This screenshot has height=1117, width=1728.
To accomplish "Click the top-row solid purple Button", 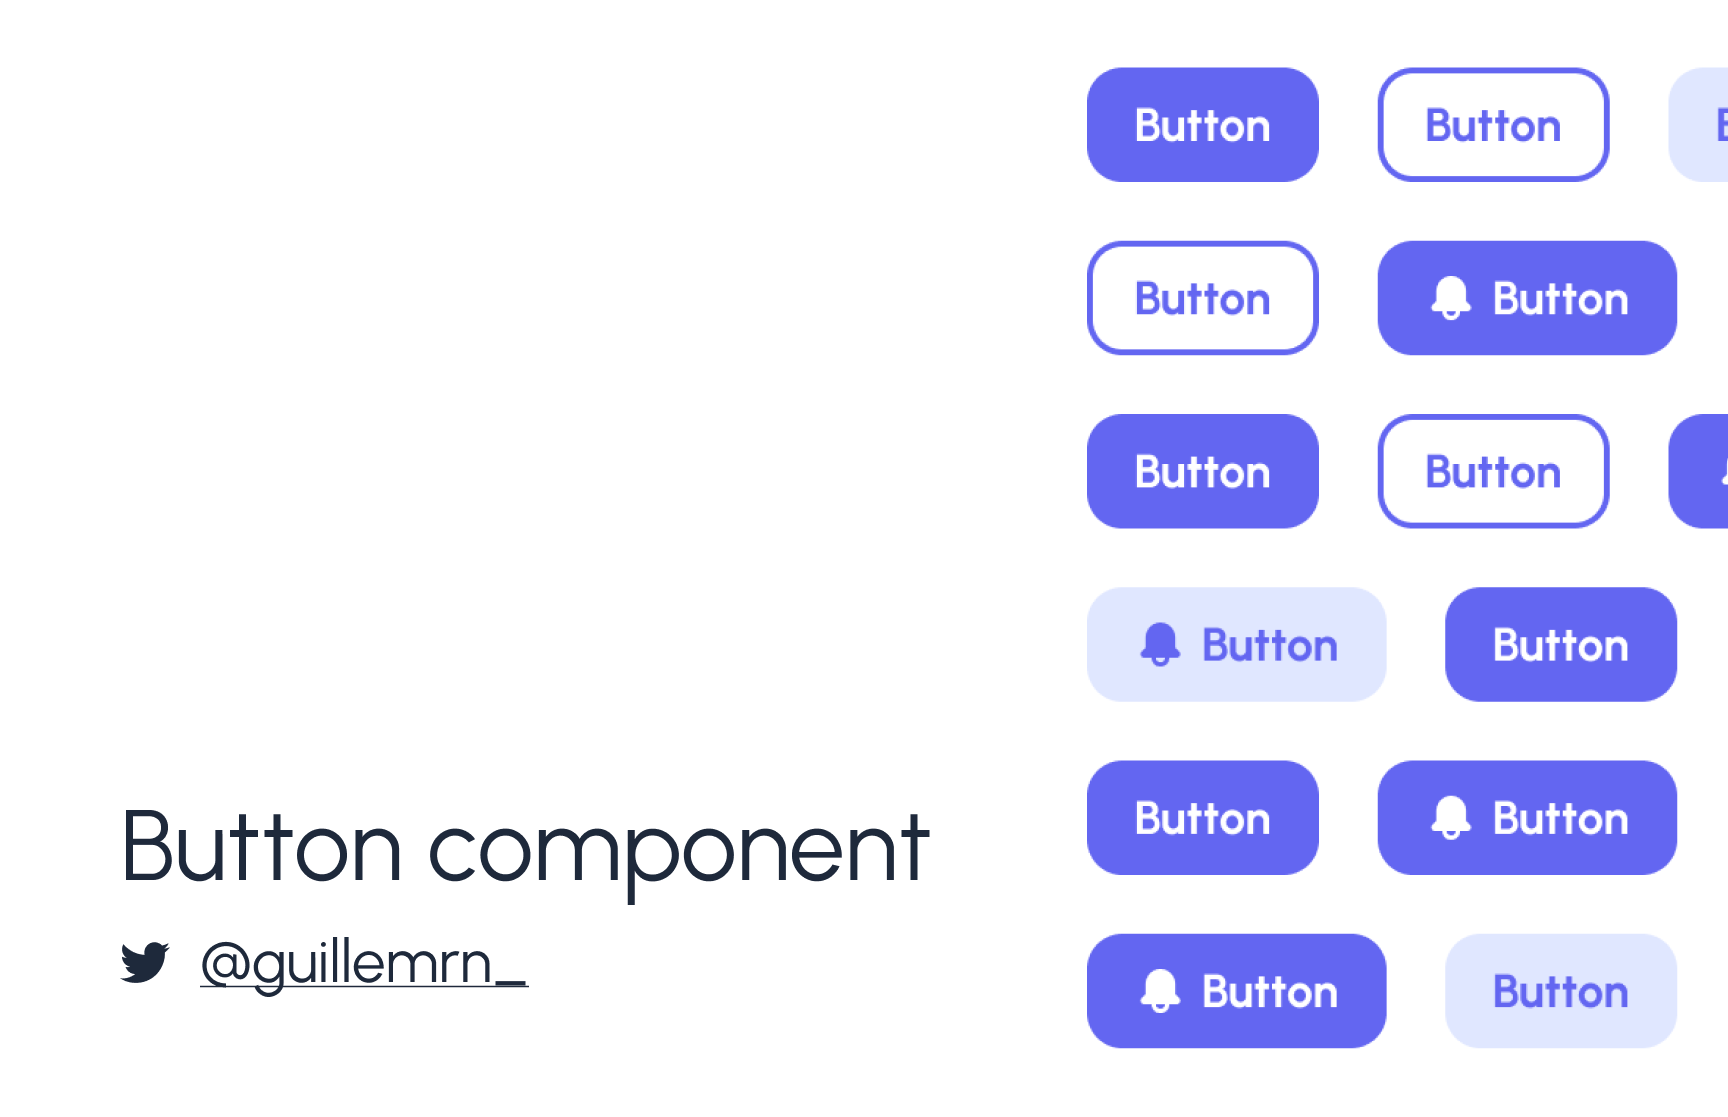I will pos(1202,125).
